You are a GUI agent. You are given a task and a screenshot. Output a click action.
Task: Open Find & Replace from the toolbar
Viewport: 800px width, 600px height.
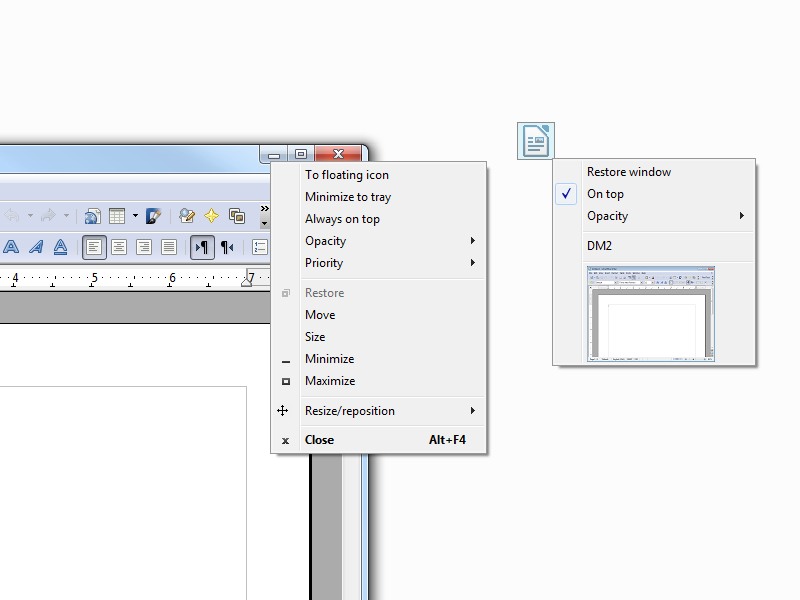coord(187,216)
